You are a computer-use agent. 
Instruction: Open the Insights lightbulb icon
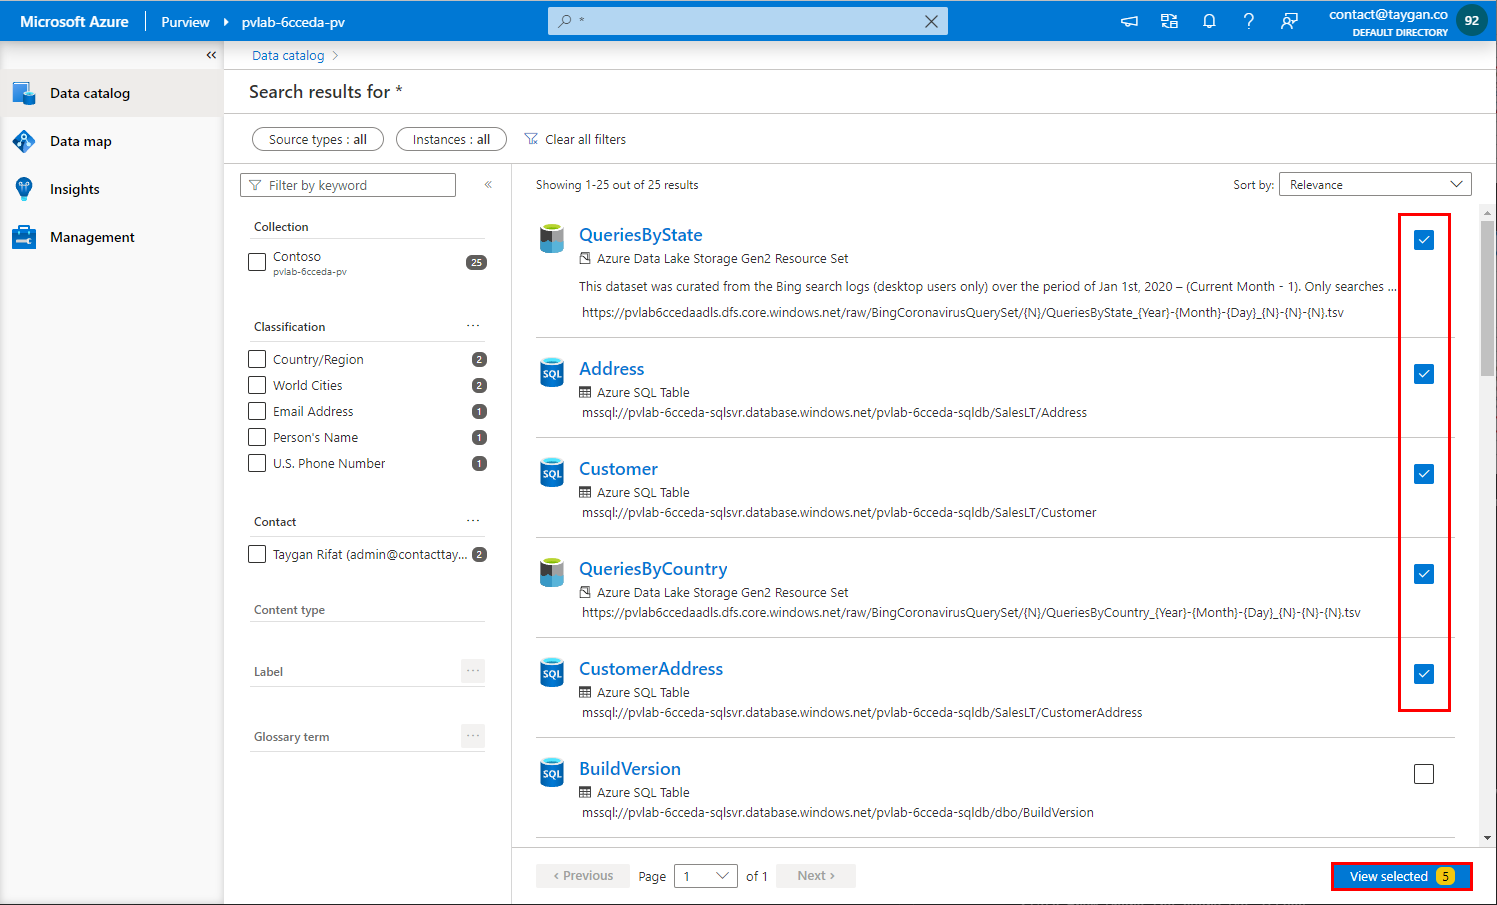[x=24, y=189]
